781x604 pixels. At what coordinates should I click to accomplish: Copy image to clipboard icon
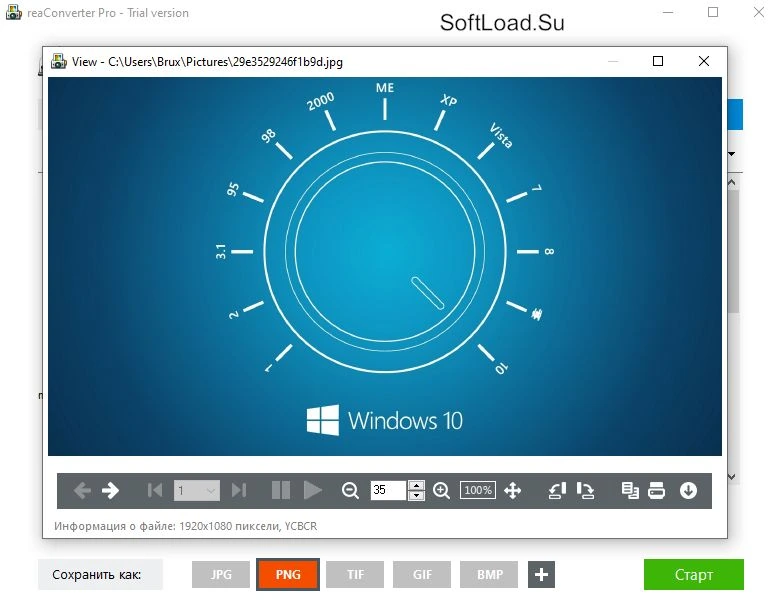tap(630, 491)
